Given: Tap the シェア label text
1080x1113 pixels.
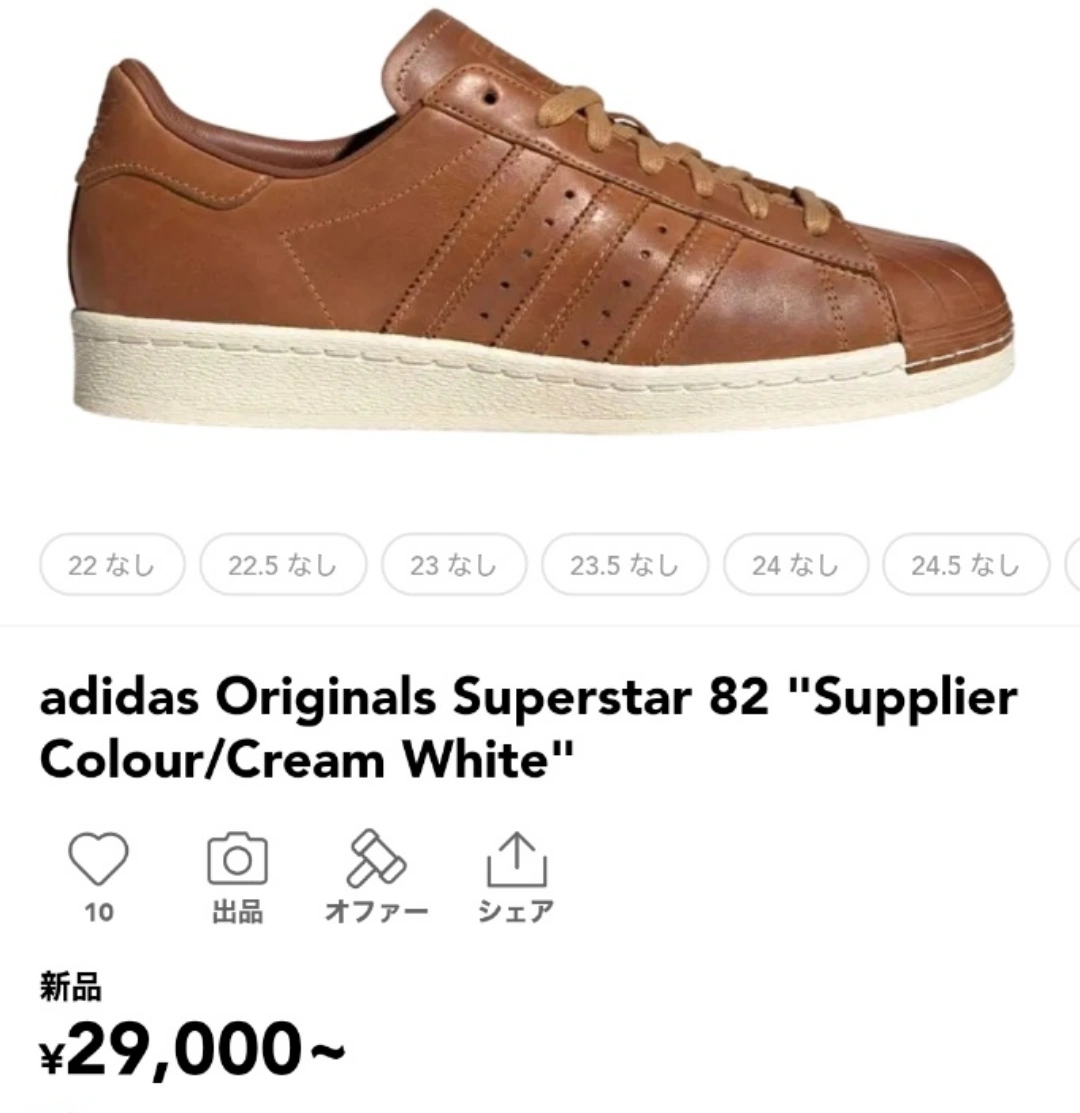Looking at the screenshot, I should click(x=516, y=911).
